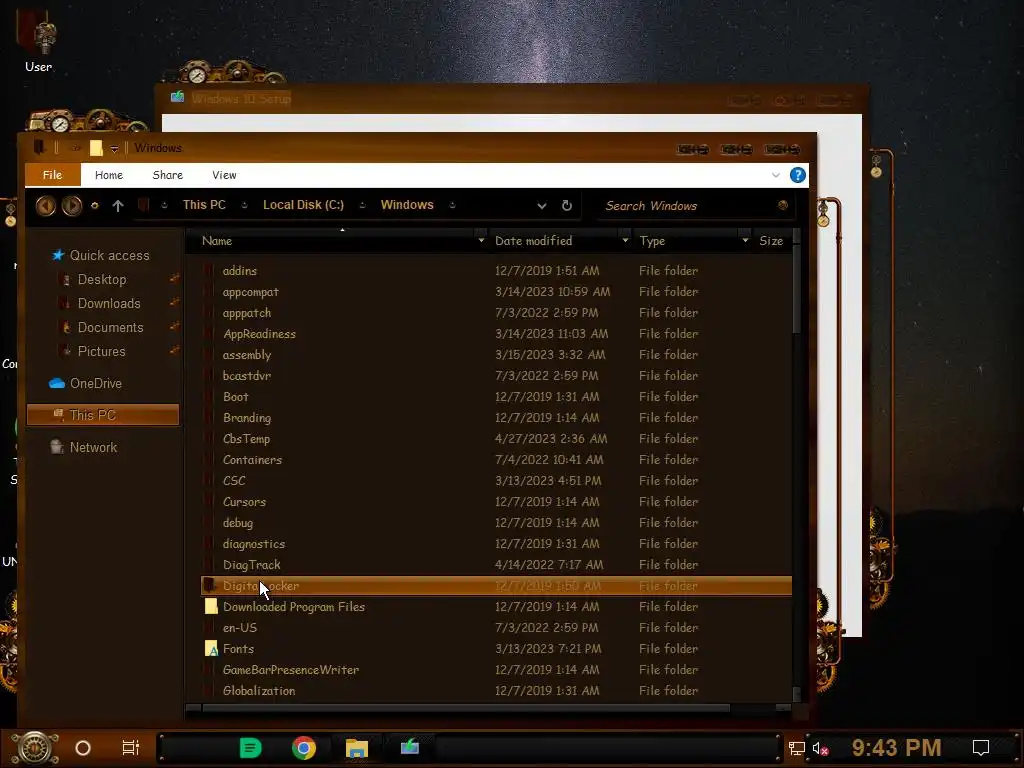The width and height of the screenshot is (1024, 768).
Task: Open the Name column filter dropdown
Action: (x=481, y=240)
